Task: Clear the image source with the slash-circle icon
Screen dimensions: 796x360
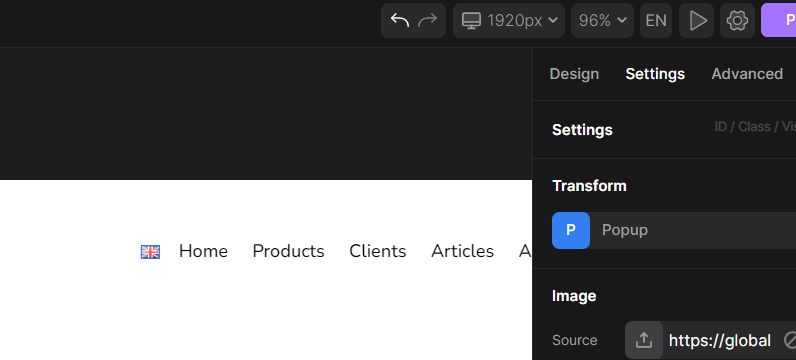Action: tap(790, 340)
